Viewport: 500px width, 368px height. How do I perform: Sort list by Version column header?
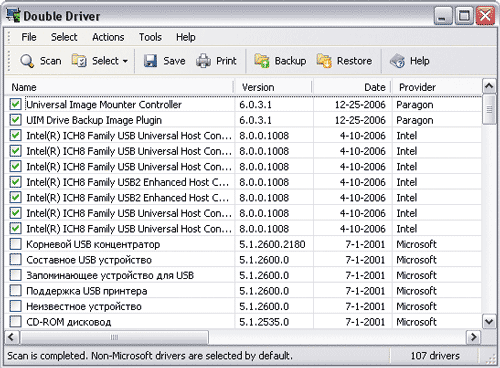(273, 87)
